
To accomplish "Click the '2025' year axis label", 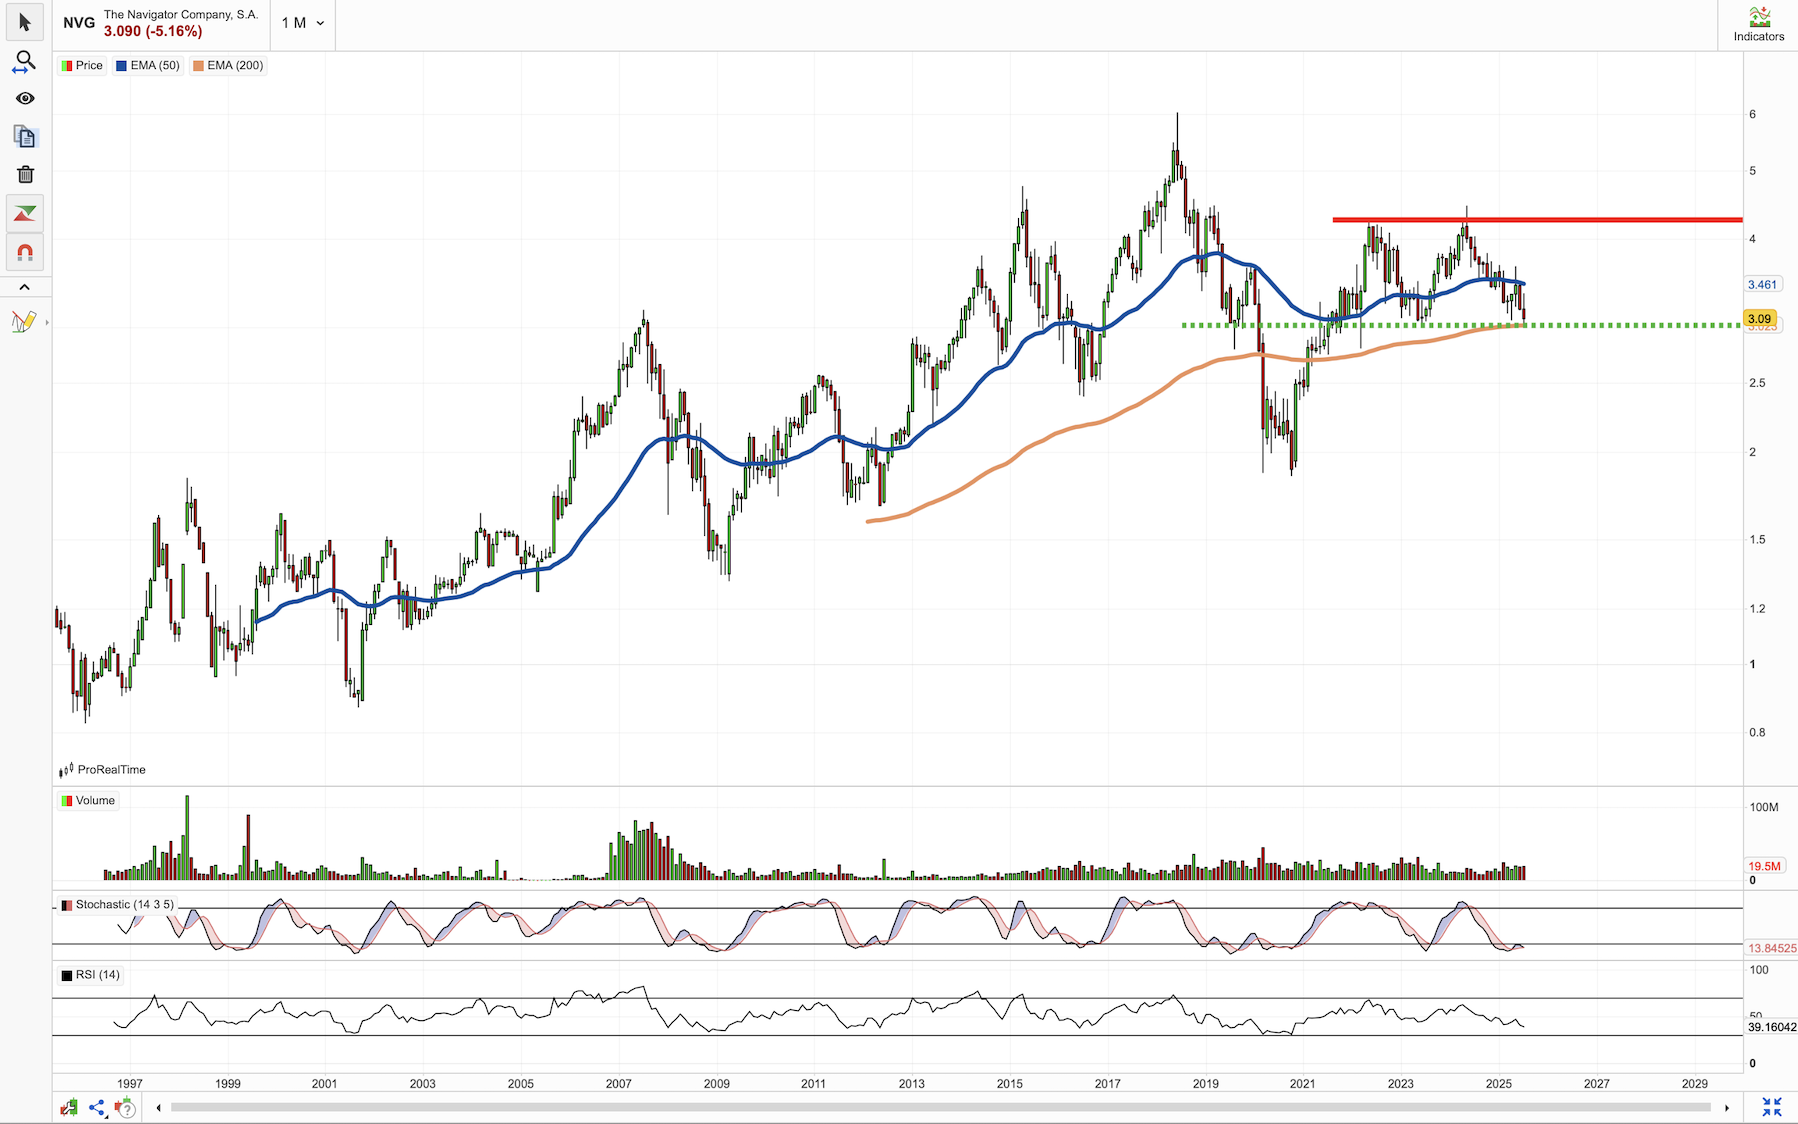I will (1499, 1083).
